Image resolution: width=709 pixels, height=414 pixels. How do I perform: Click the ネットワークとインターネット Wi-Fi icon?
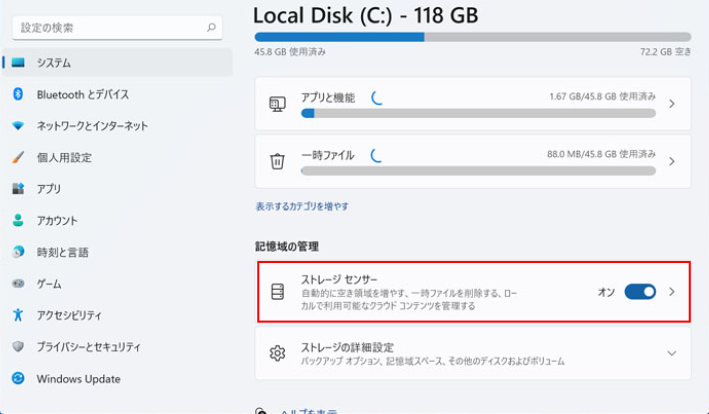18,126
